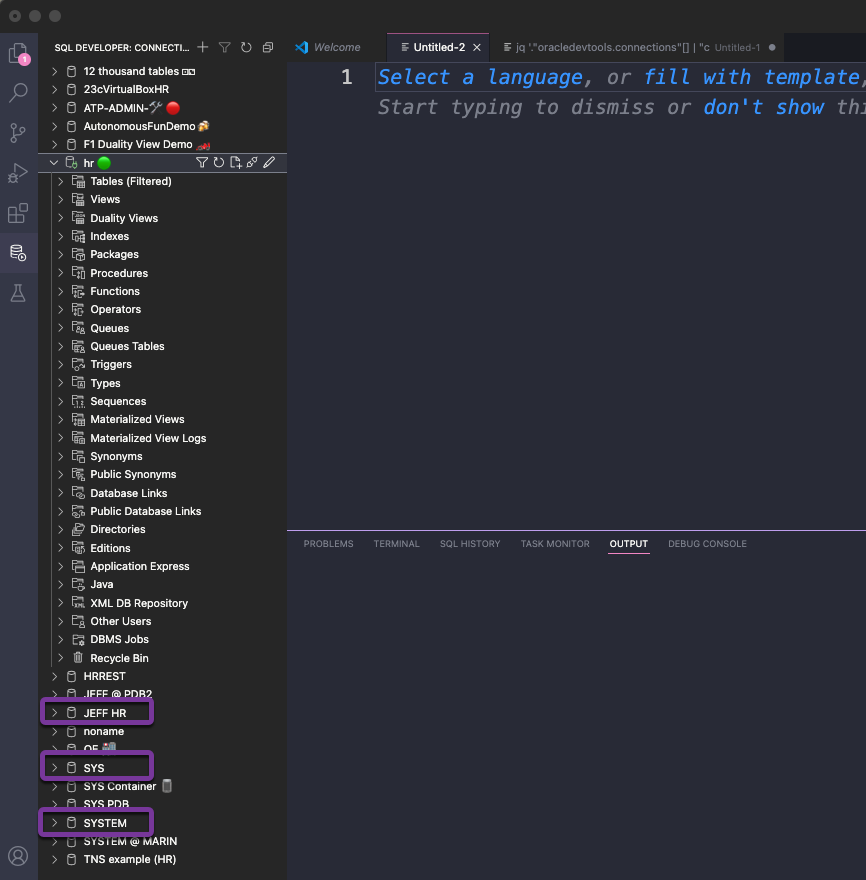
Task: Click the Packages node icon
Action: [79, 254]
